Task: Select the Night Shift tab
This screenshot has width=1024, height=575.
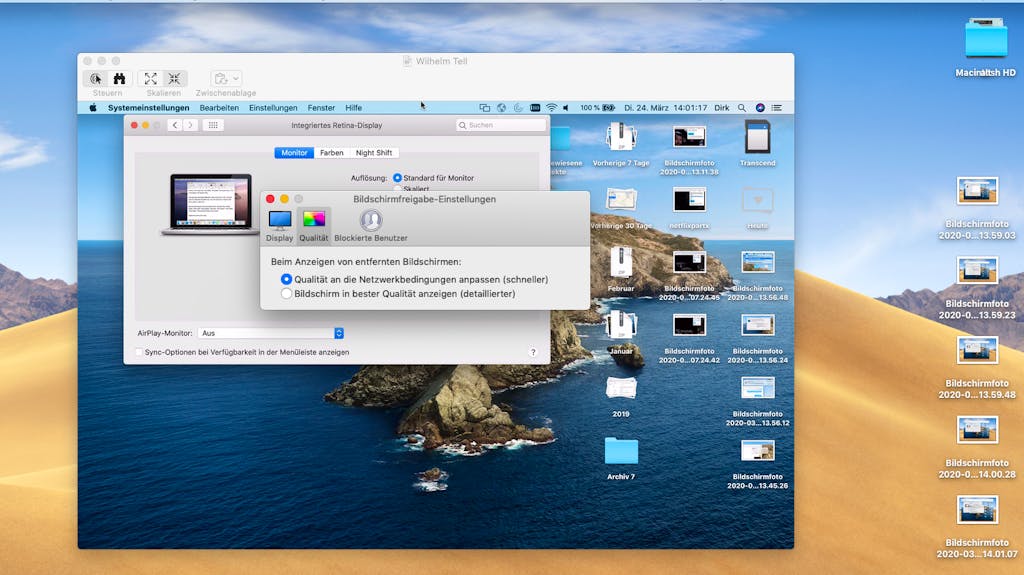Action: pyautogui.click(x=374, y=153)
